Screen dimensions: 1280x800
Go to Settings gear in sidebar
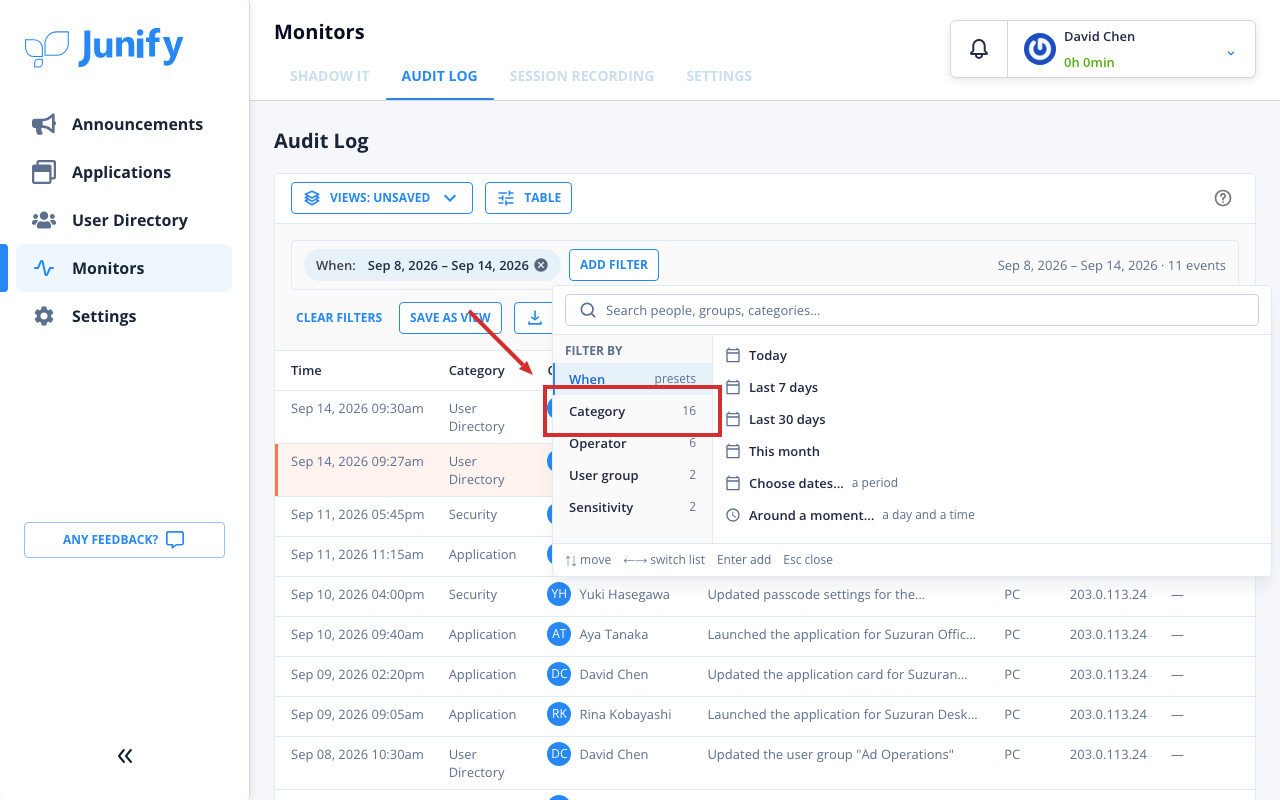click(x=124, y=316)
